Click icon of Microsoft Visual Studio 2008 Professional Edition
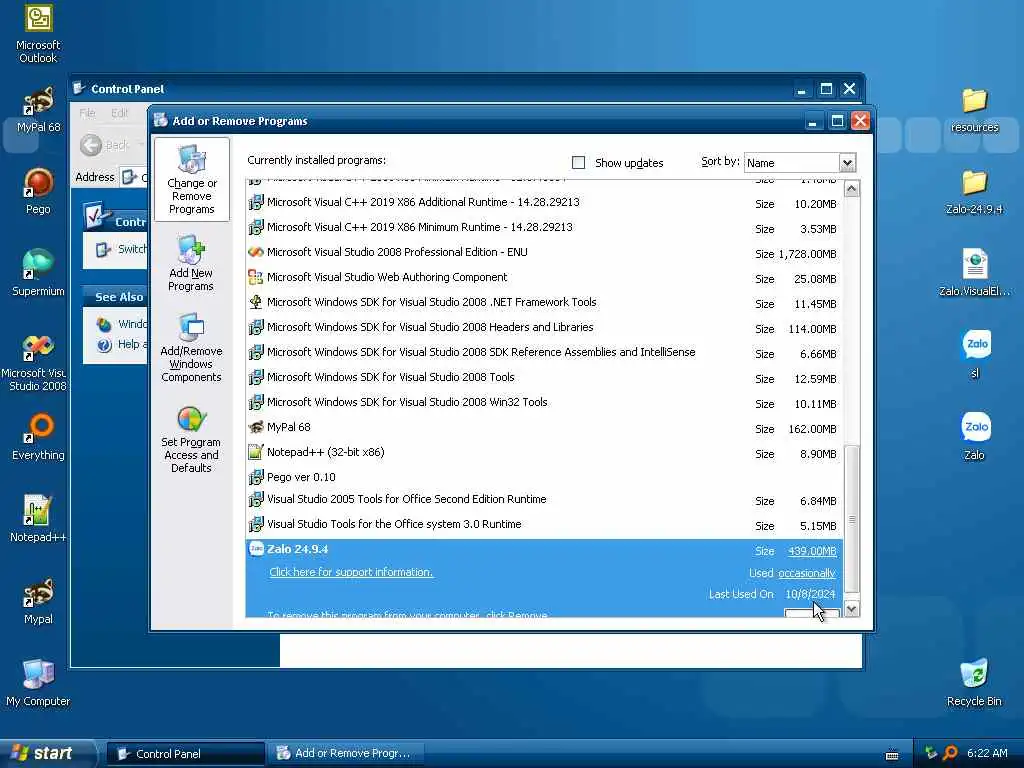This screenshot has height=768, width=1024. [256, 252]
